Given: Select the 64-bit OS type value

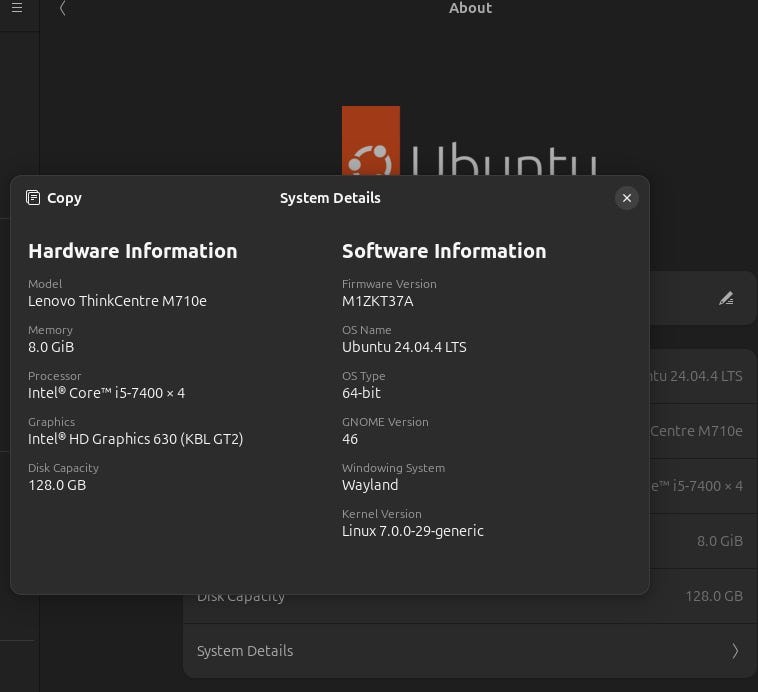Looking at the screenshot, I should [x=361, y=393].
